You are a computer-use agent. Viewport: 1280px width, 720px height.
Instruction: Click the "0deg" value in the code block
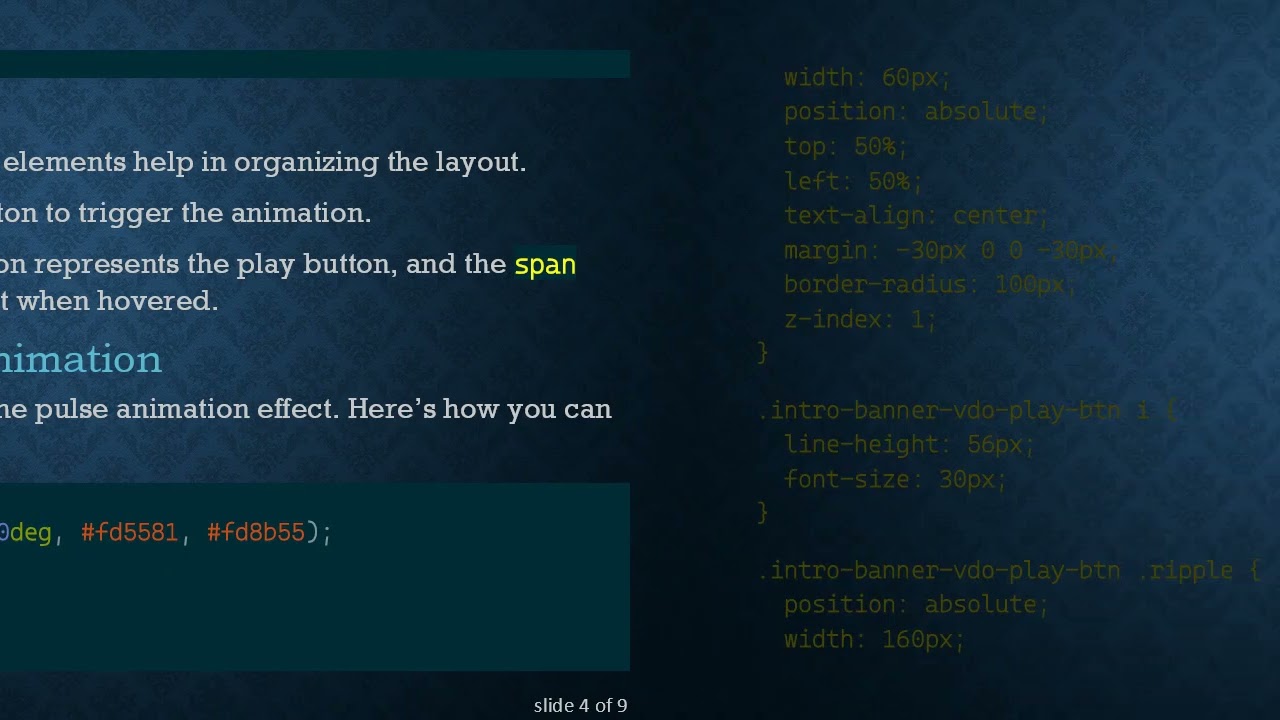25,532
